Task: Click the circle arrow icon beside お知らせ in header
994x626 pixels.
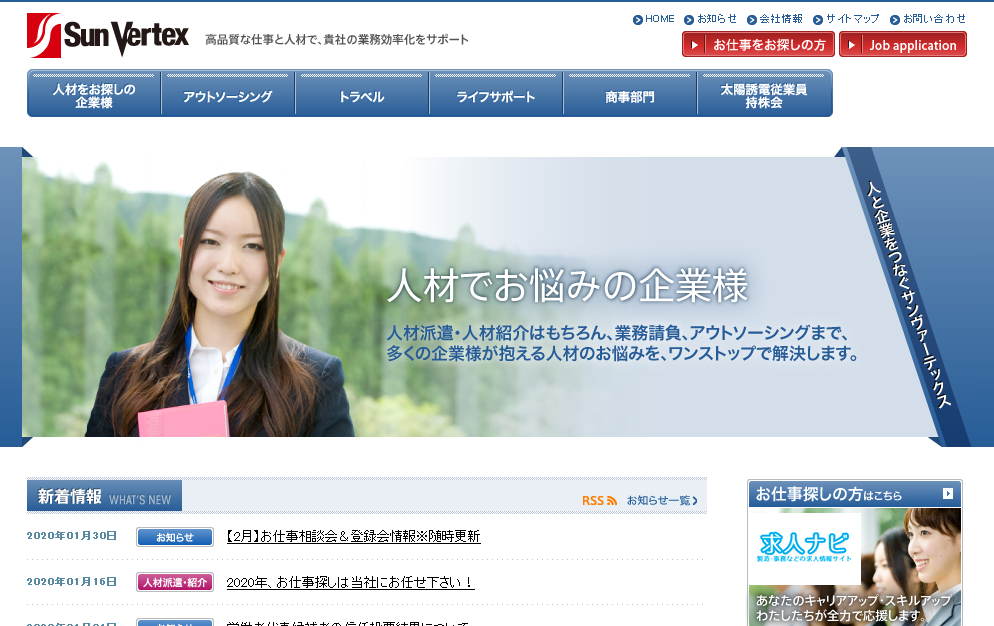Action: 689,20
